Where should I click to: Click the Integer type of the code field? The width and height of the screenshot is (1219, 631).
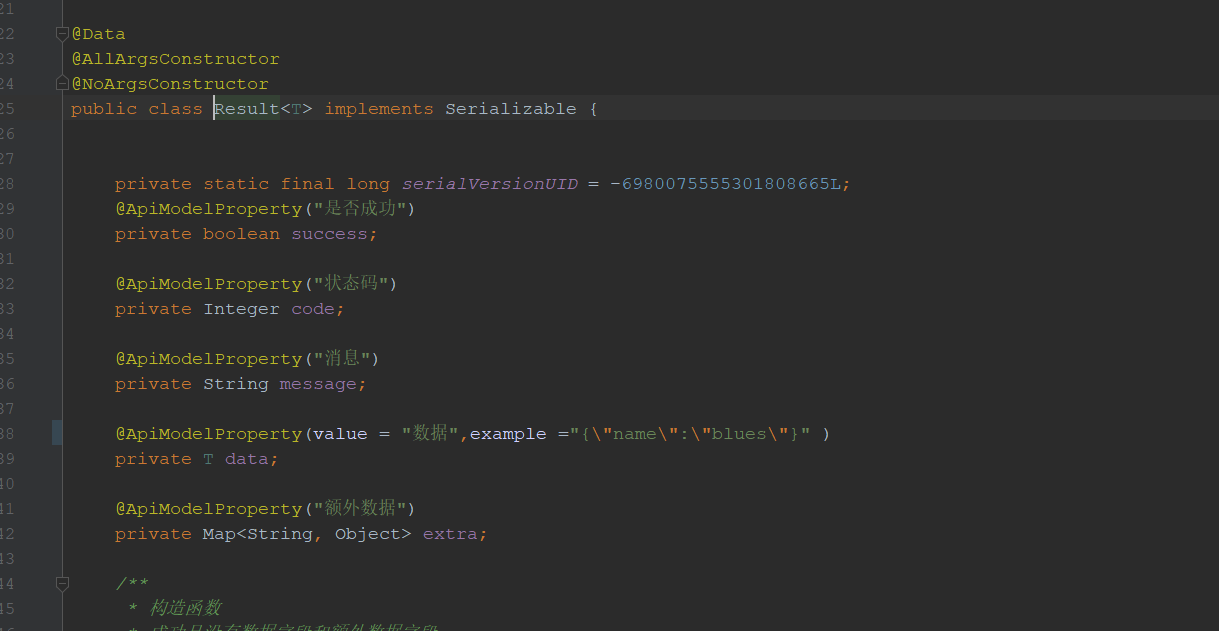pos(241,308)
